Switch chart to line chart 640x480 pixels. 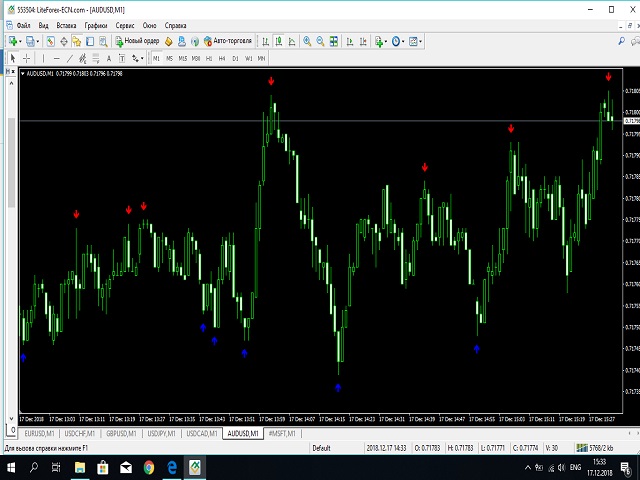point(292,41)
